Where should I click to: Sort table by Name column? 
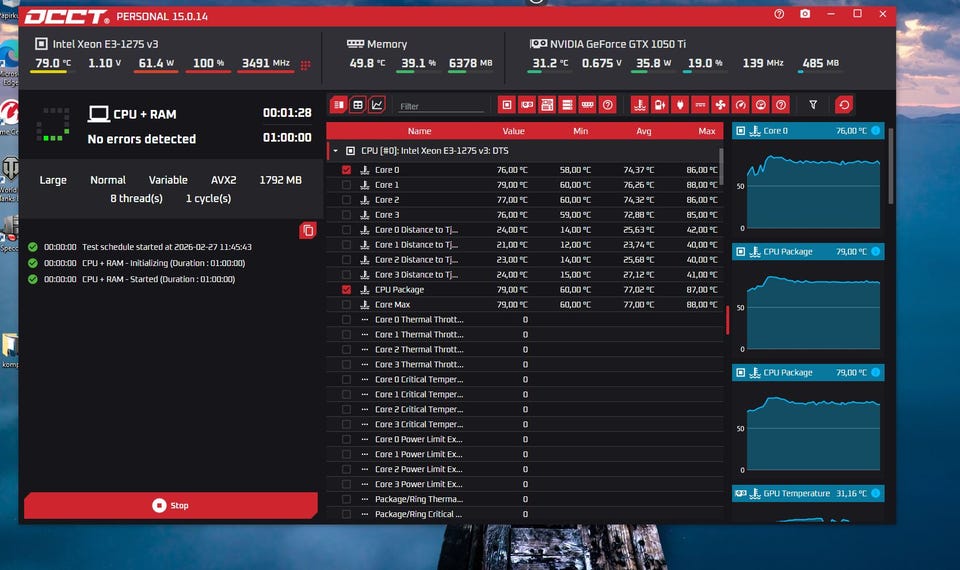click(x=419, y=131)
